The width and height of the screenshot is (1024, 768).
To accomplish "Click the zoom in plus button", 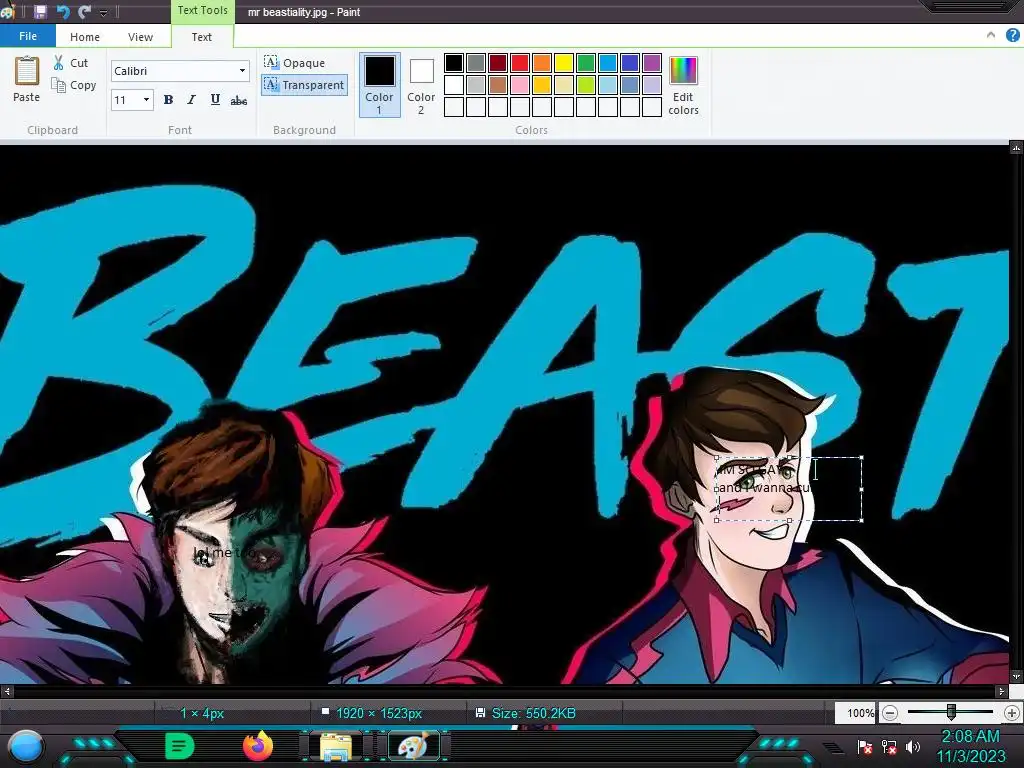I will (x=1012, y=713).
